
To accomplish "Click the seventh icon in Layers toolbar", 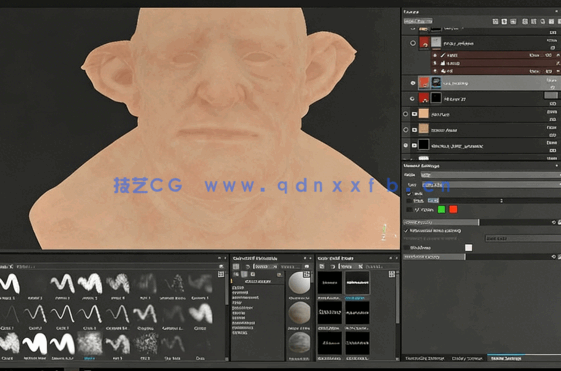I will point(551,21).
